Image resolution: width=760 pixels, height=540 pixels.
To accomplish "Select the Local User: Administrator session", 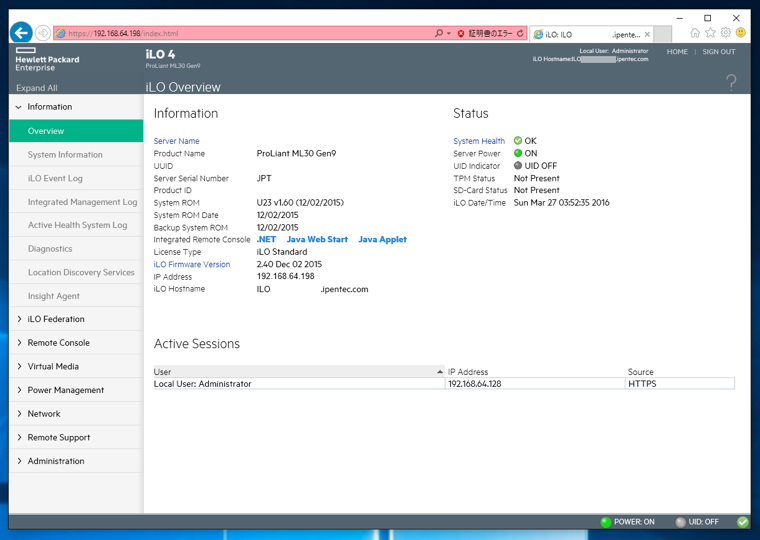I will click(299, 384).
